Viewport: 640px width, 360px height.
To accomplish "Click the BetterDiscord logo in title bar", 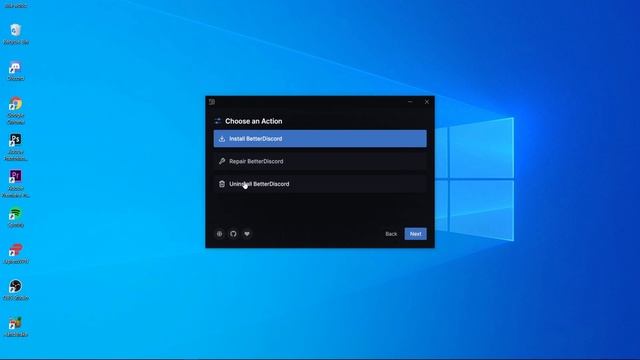I will pyautogui.click(x=212, y=102).
